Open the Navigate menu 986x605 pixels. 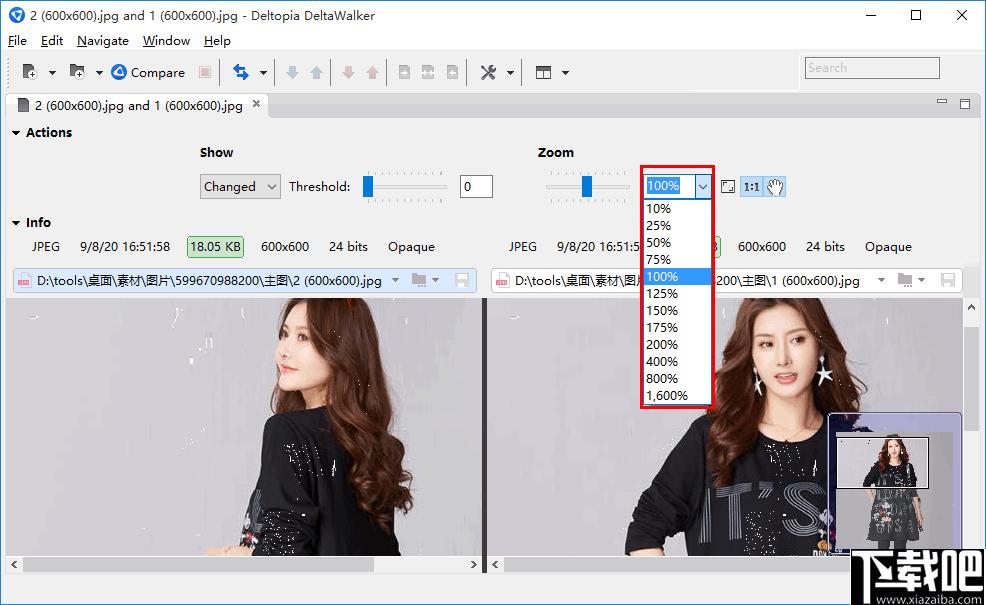click(103, 41)
